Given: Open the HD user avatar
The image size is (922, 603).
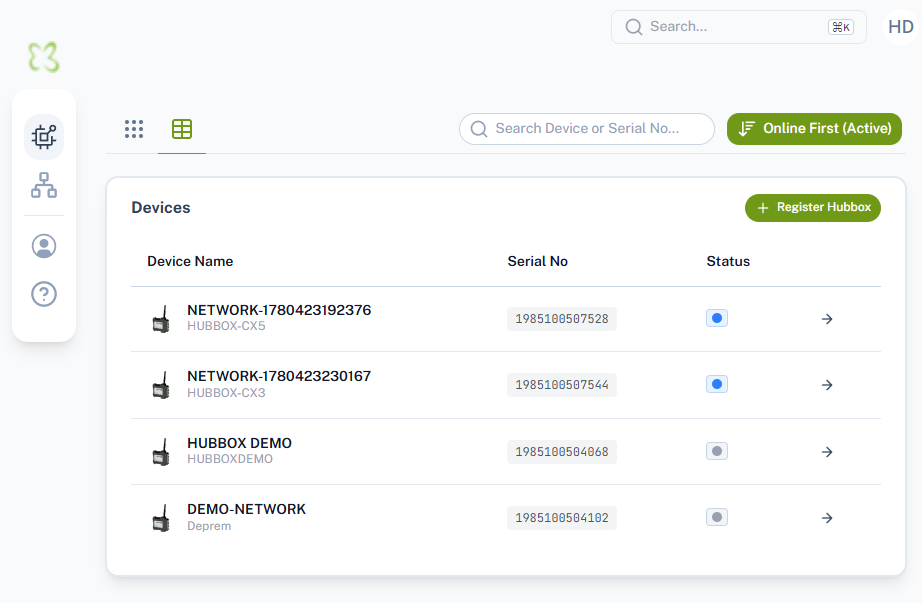Looking at the screenshot, I should [x=900, y=27].
